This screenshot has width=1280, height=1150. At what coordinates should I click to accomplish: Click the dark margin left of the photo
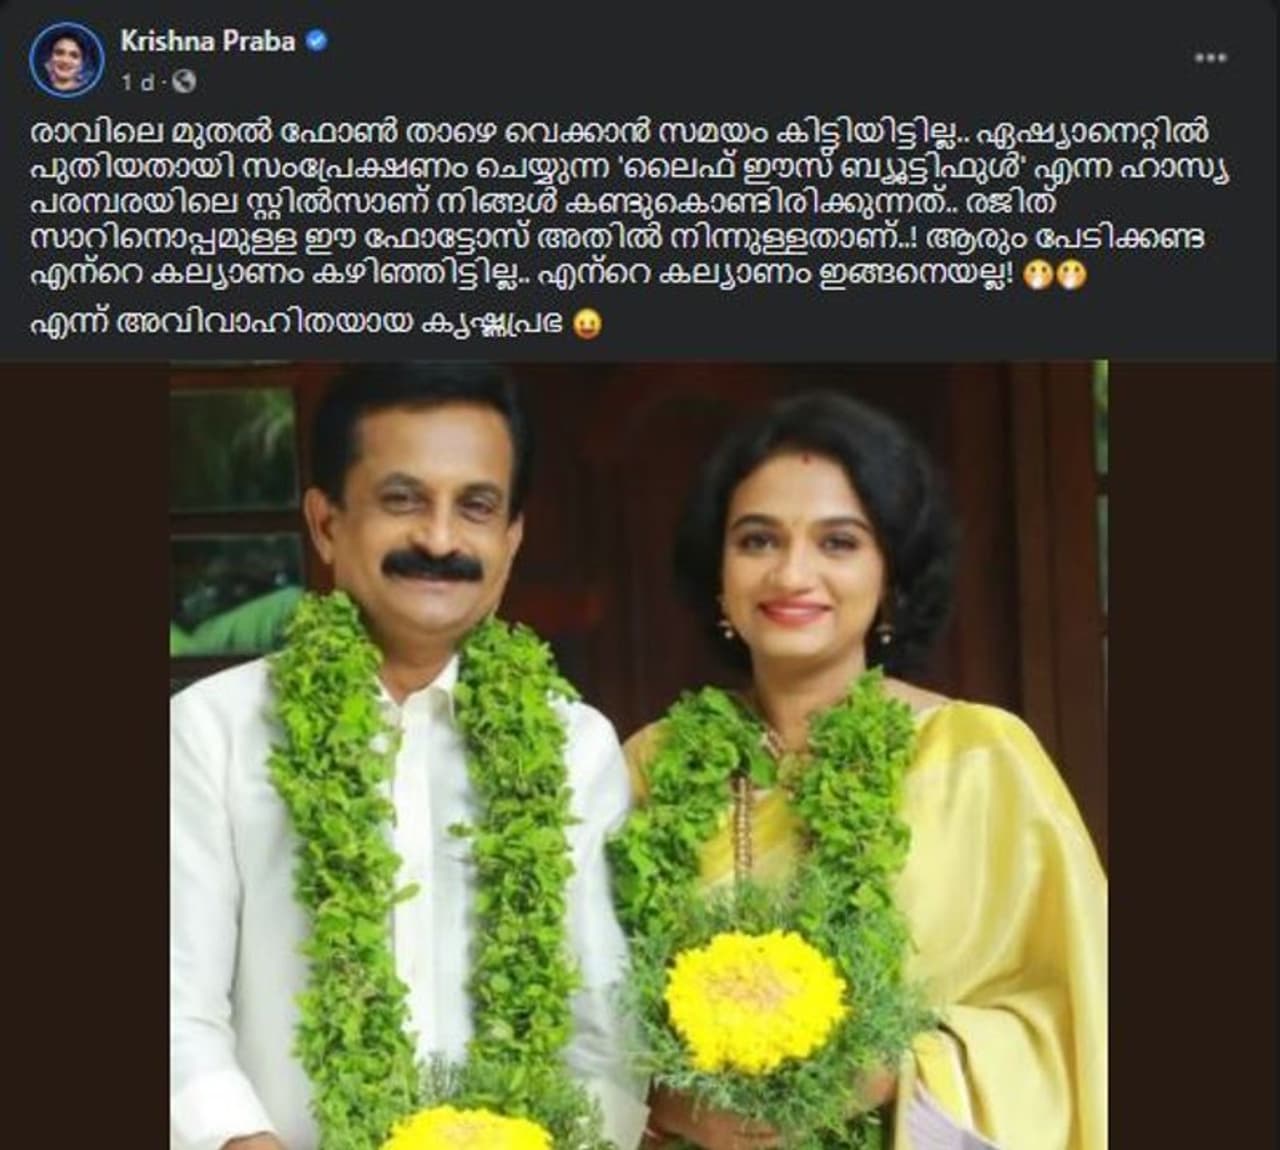[84, 755]
